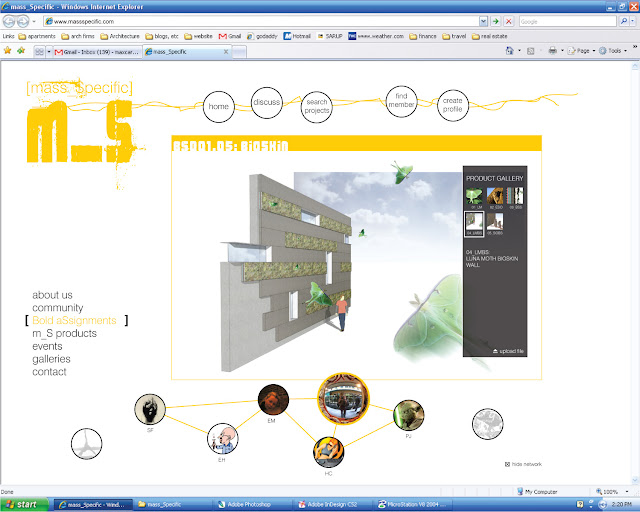The height and width of the screenshot is (512, 640).
Task: Open the search options dropdown arrow
Action: (x=632, y=21)
